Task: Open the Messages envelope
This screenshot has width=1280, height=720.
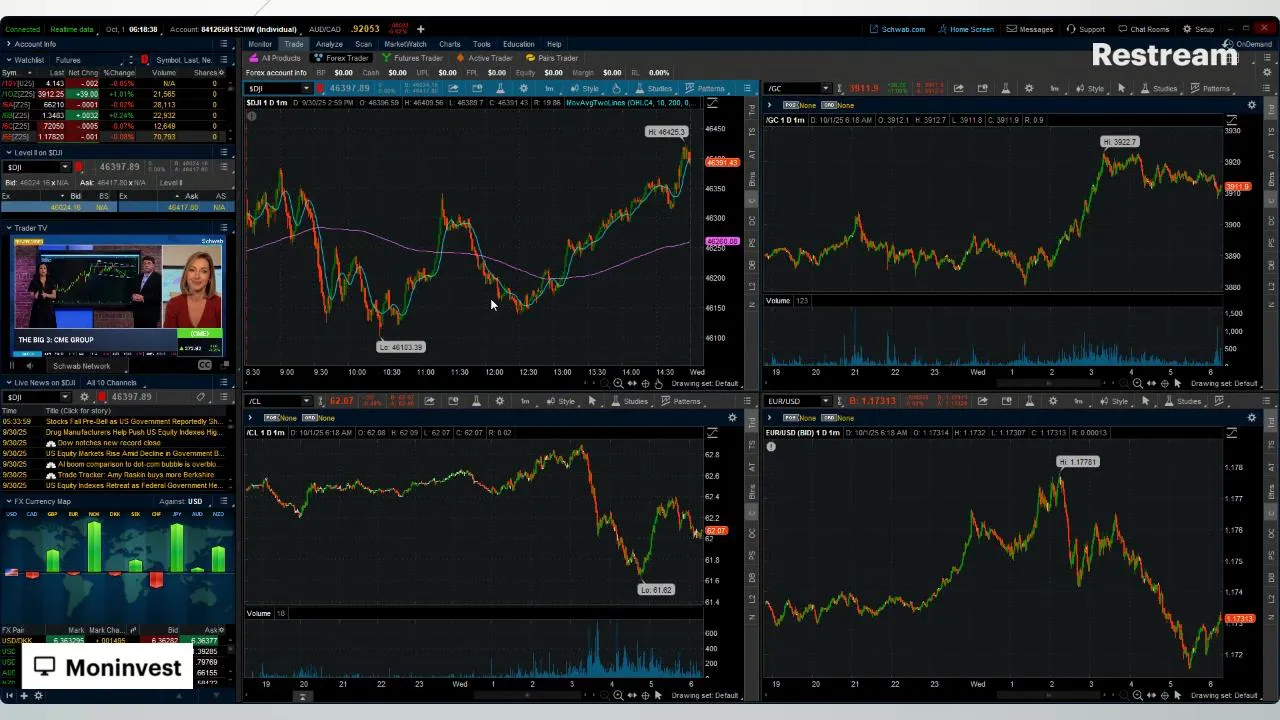Action: pos(1030,29)
